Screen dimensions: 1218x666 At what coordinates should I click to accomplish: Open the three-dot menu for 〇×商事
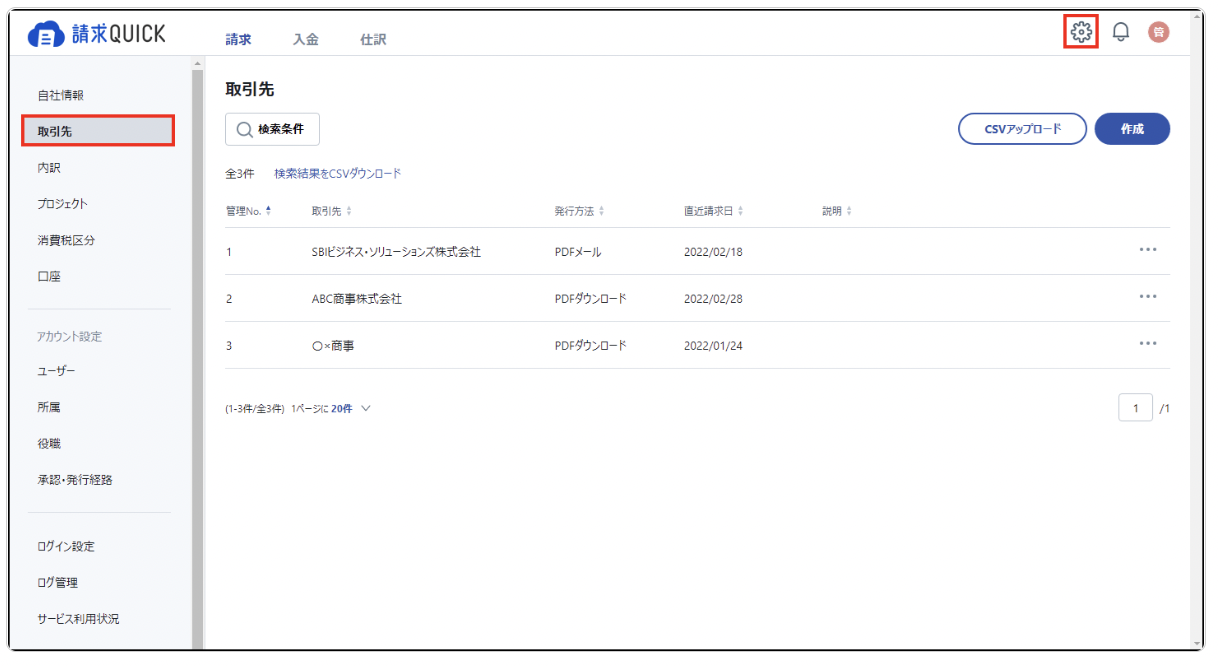1148,345
